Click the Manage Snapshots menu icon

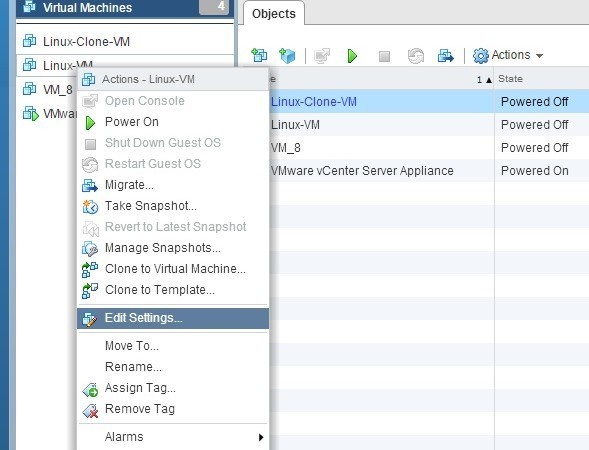90,249
